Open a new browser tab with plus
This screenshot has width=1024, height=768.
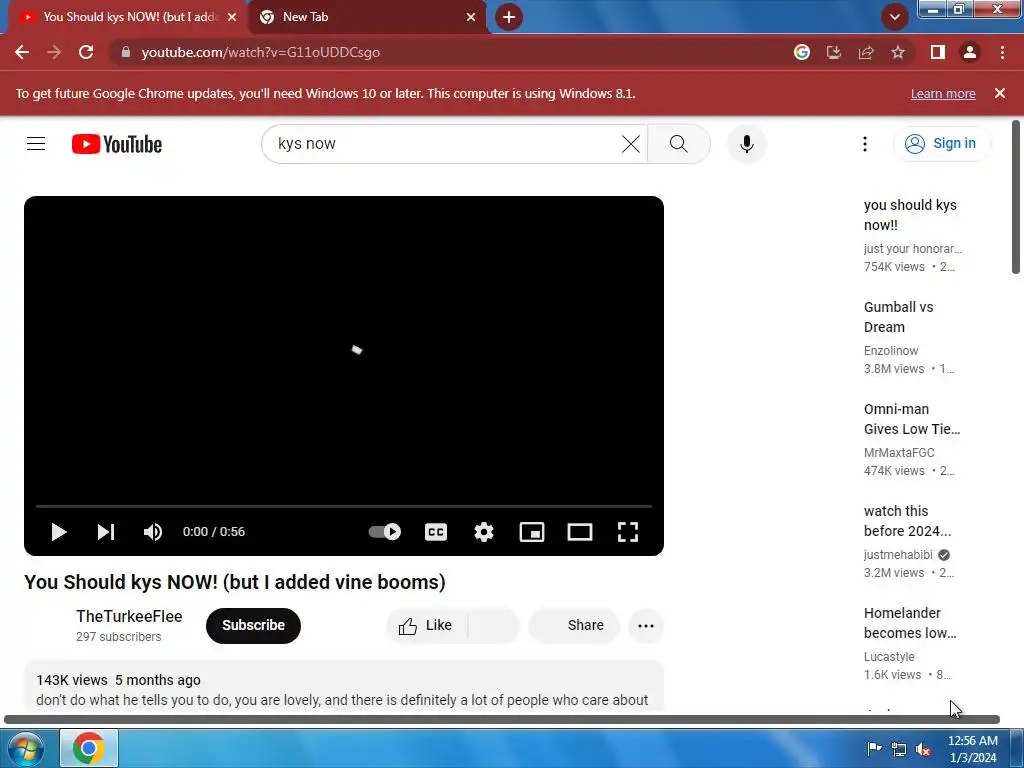[509, 17]
